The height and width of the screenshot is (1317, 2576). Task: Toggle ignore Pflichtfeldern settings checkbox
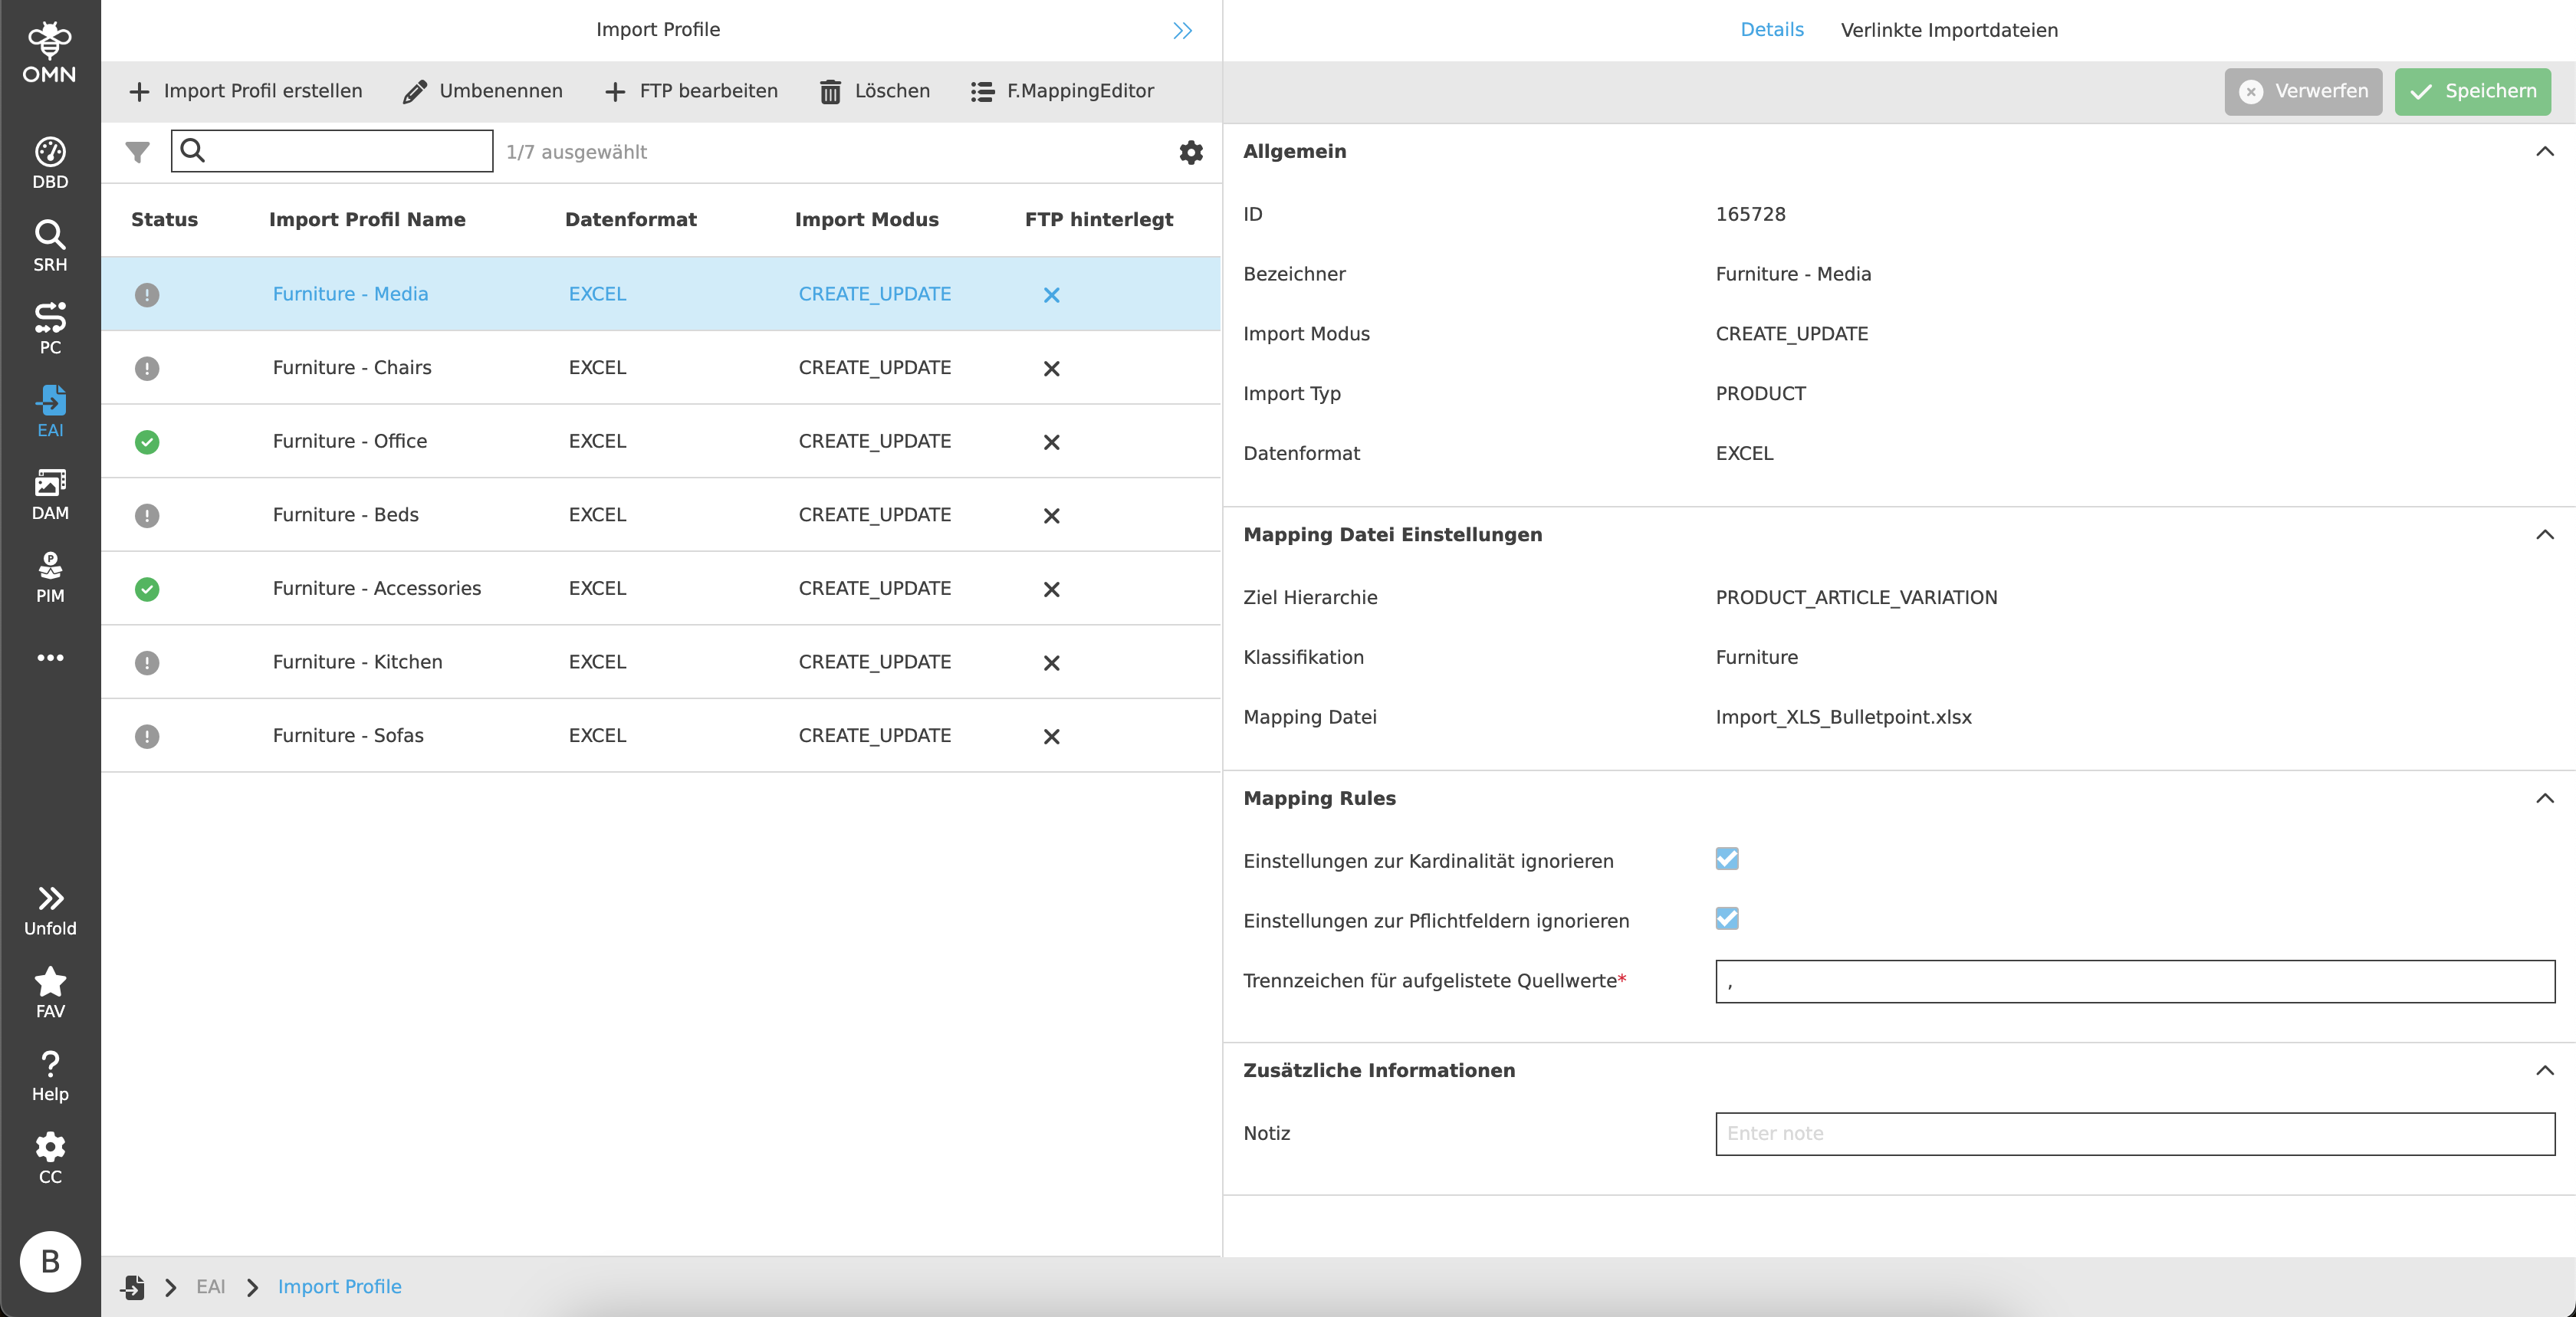1727,919
